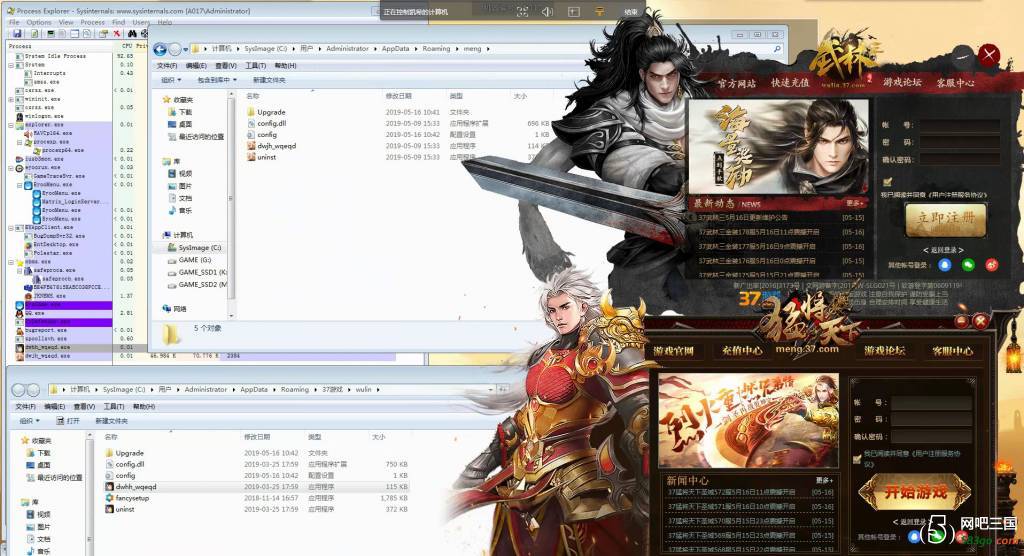Select dwhh_wqeqd file in the wulin folder
The height and width of the screenshot is (556, 1024).
[x=131, y=487]
